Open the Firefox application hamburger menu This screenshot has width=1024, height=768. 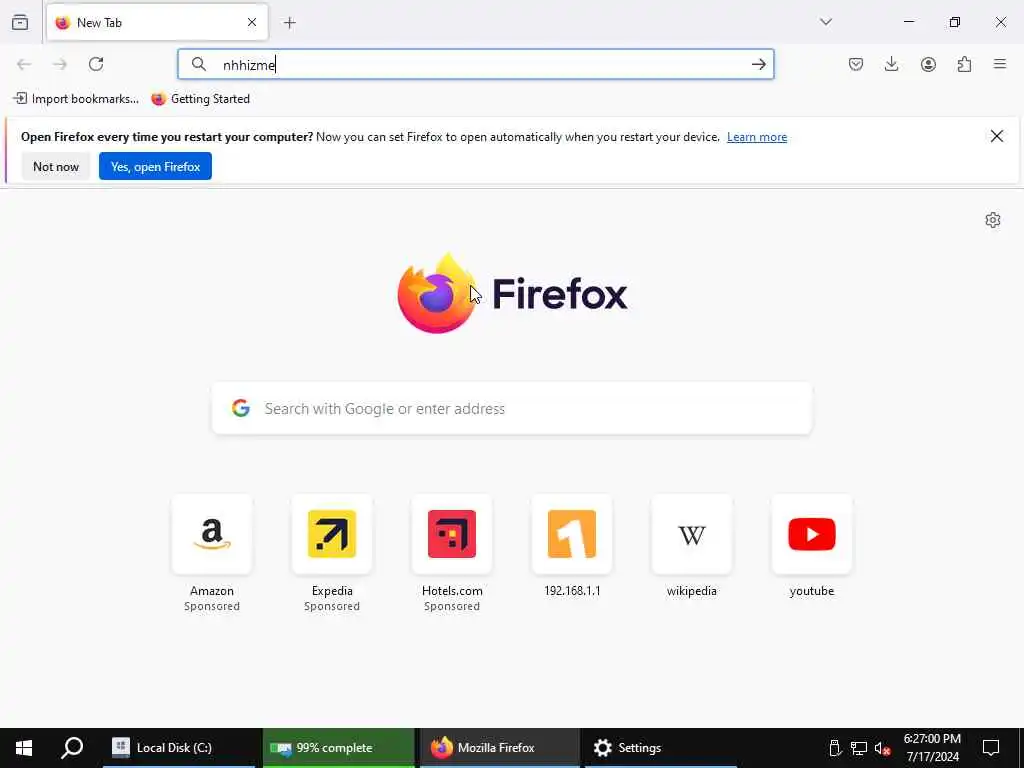point(1000,64)
